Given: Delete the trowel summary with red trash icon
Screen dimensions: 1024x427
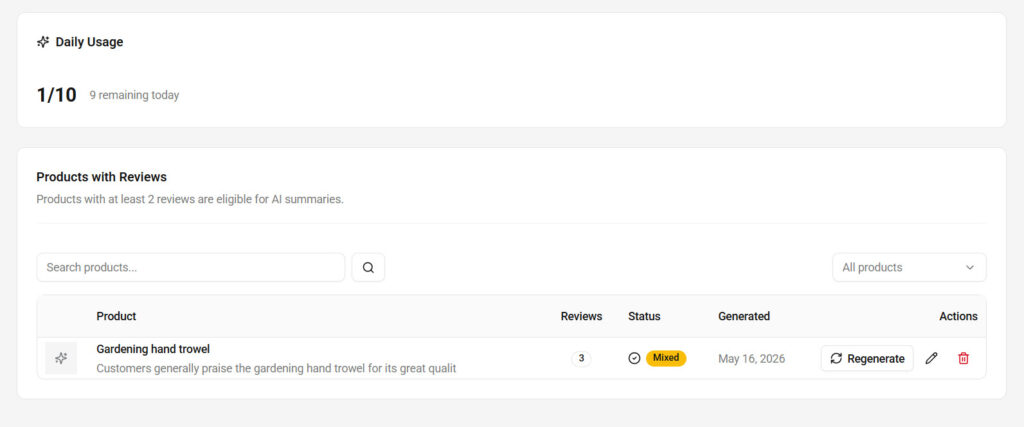Looking at the screenshot, I should pos(963,358).
